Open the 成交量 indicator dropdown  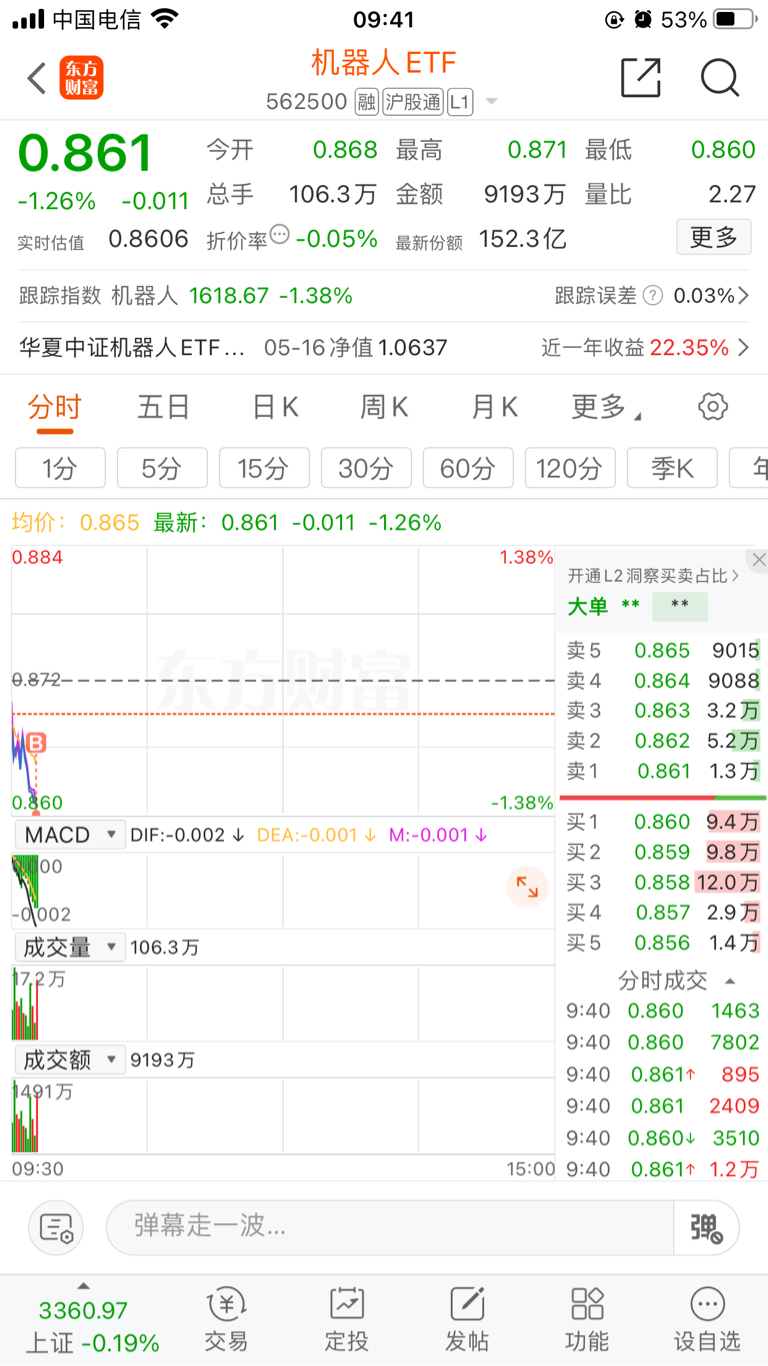coord(69,947)
